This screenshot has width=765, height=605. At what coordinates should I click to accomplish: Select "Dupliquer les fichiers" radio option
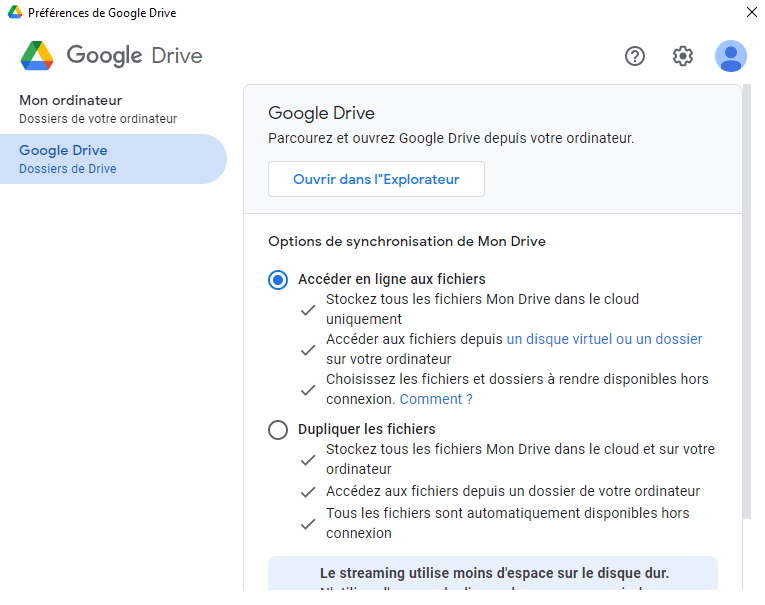coord(278,430)
